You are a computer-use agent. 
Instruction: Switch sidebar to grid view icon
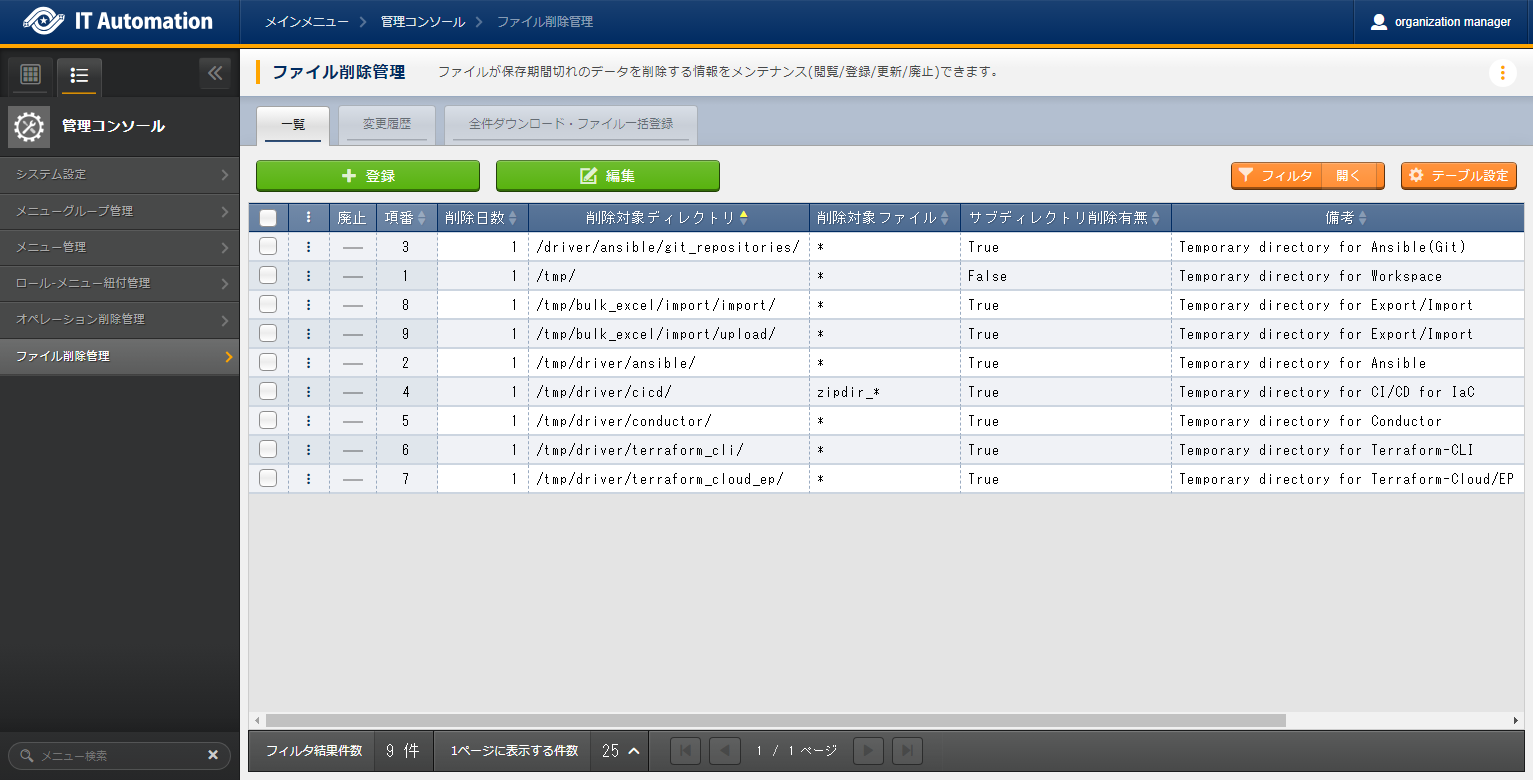[x=30, y=75]
